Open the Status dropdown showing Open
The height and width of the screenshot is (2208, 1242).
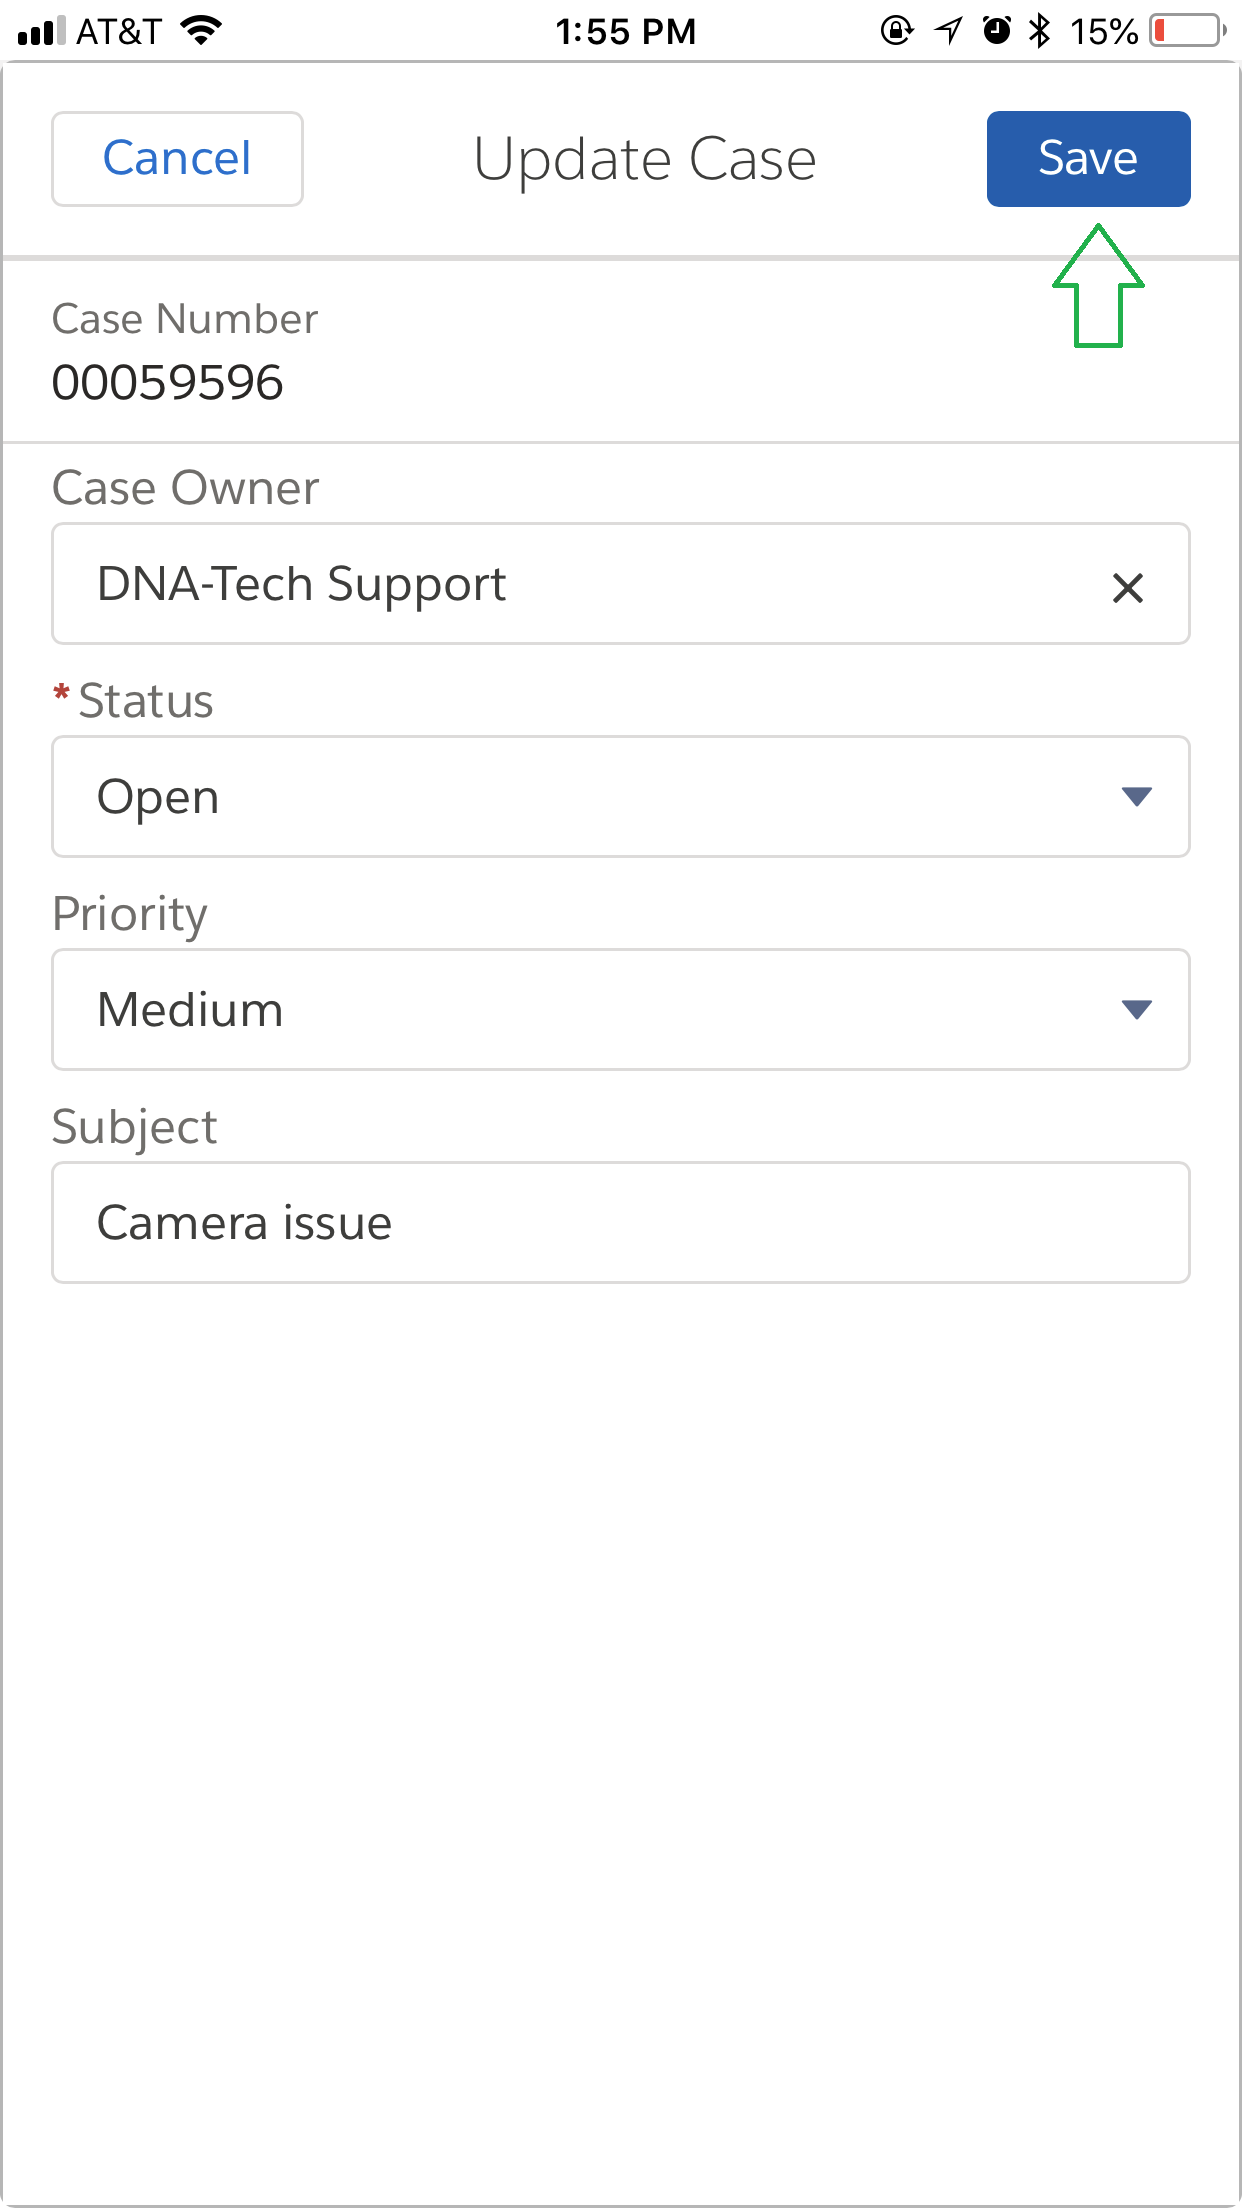[x=620, y=797]
